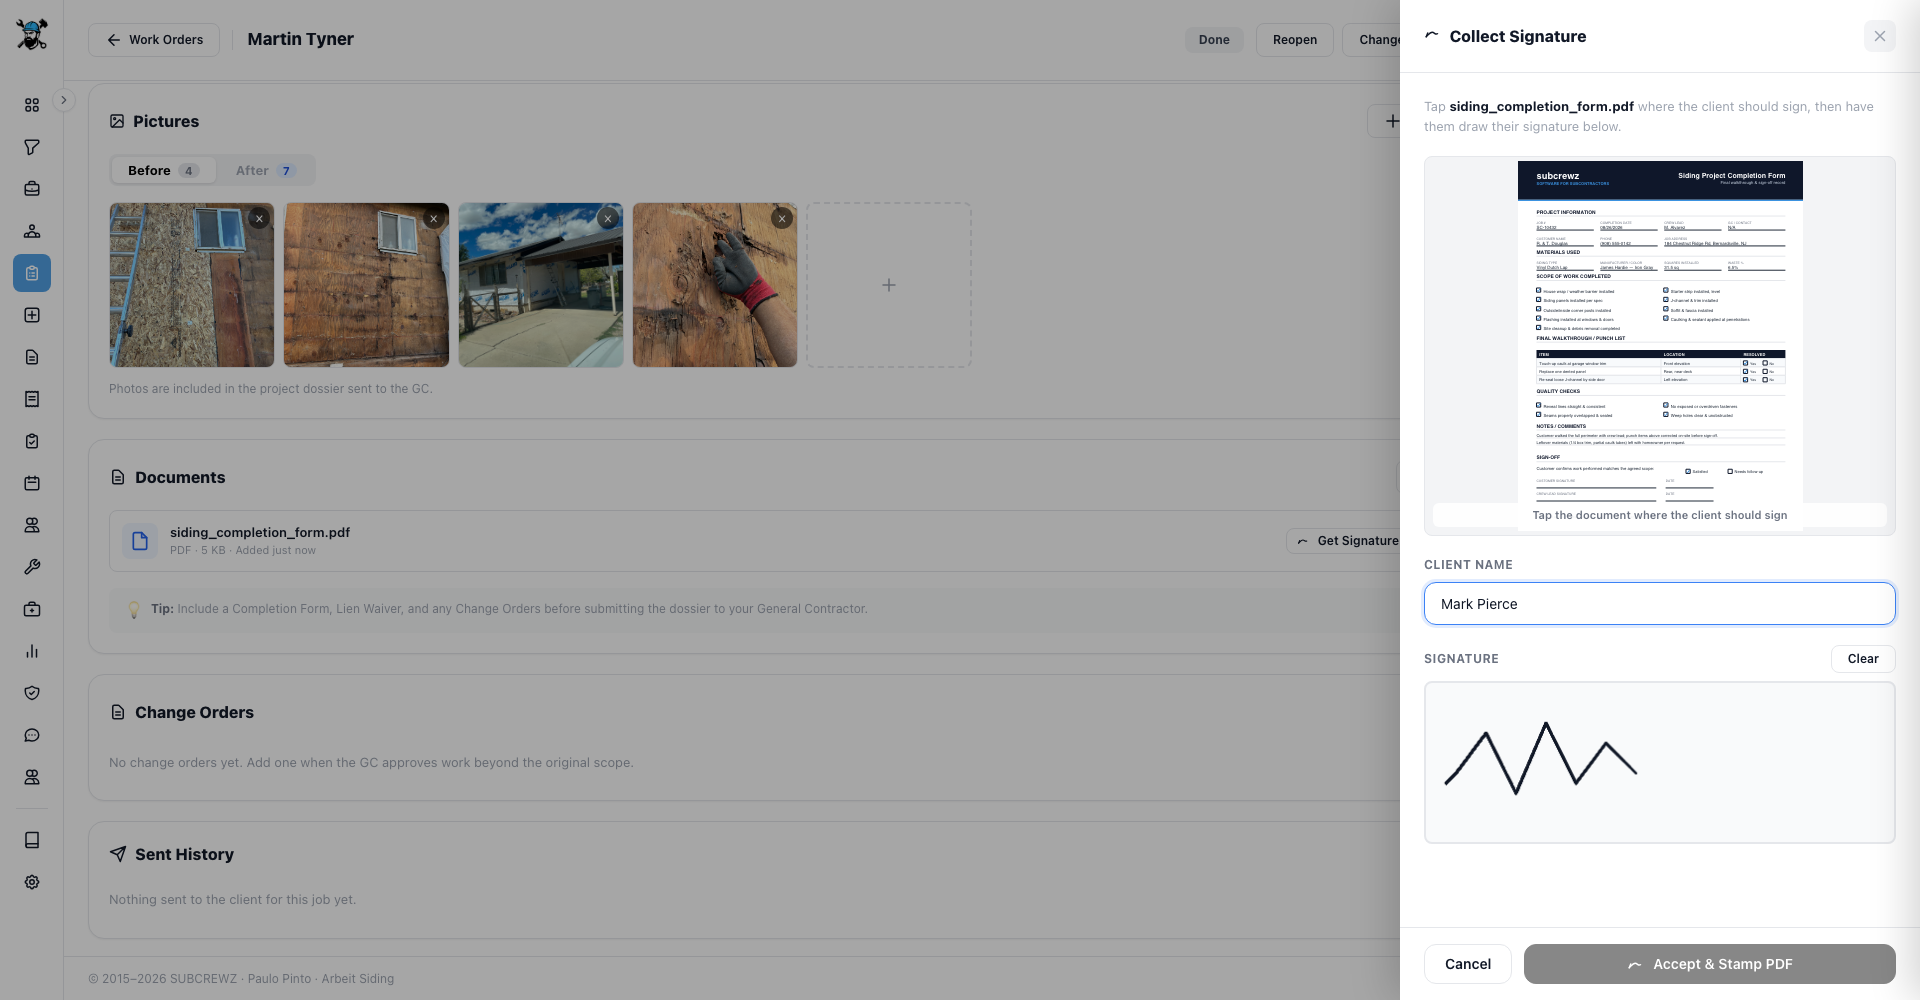Open the chat bubble messages icon

tap(32, 735)
